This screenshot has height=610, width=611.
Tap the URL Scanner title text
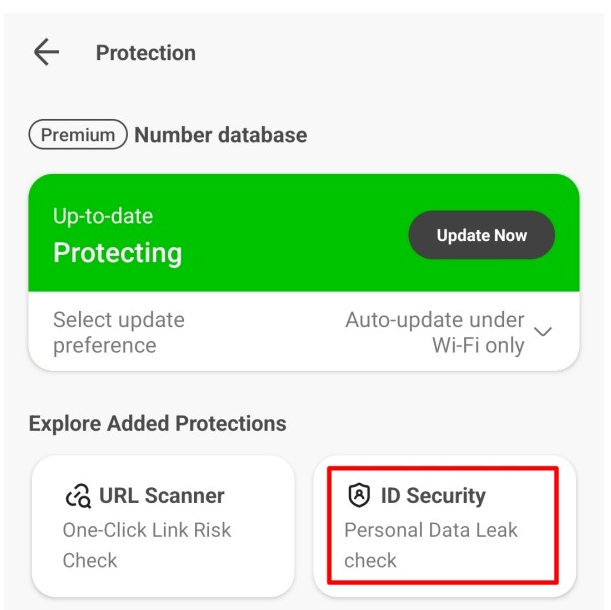click(162, 496)
